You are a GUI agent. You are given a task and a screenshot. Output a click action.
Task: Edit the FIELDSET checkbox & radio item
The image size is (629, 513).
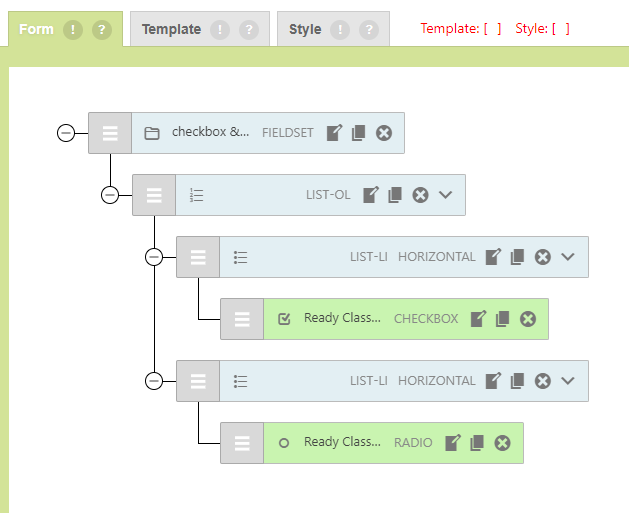(335, 133)
